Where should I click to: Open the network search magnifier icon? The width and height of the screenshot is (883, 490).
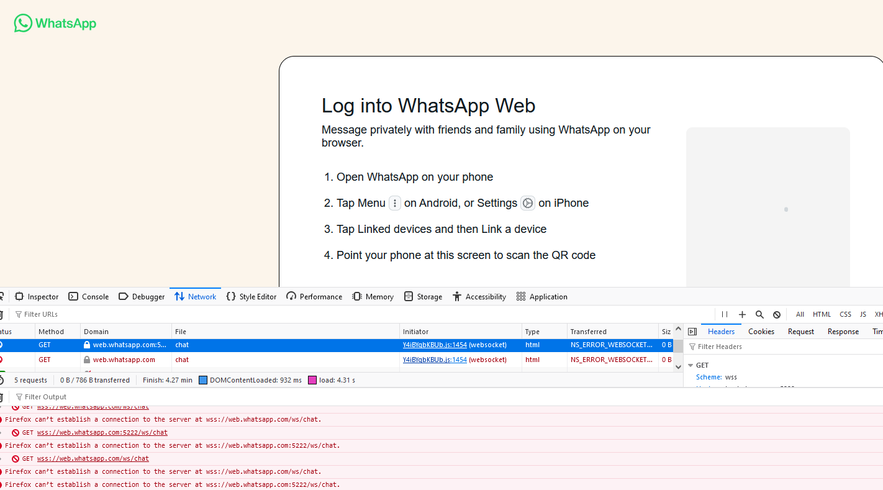pos(760,314)
